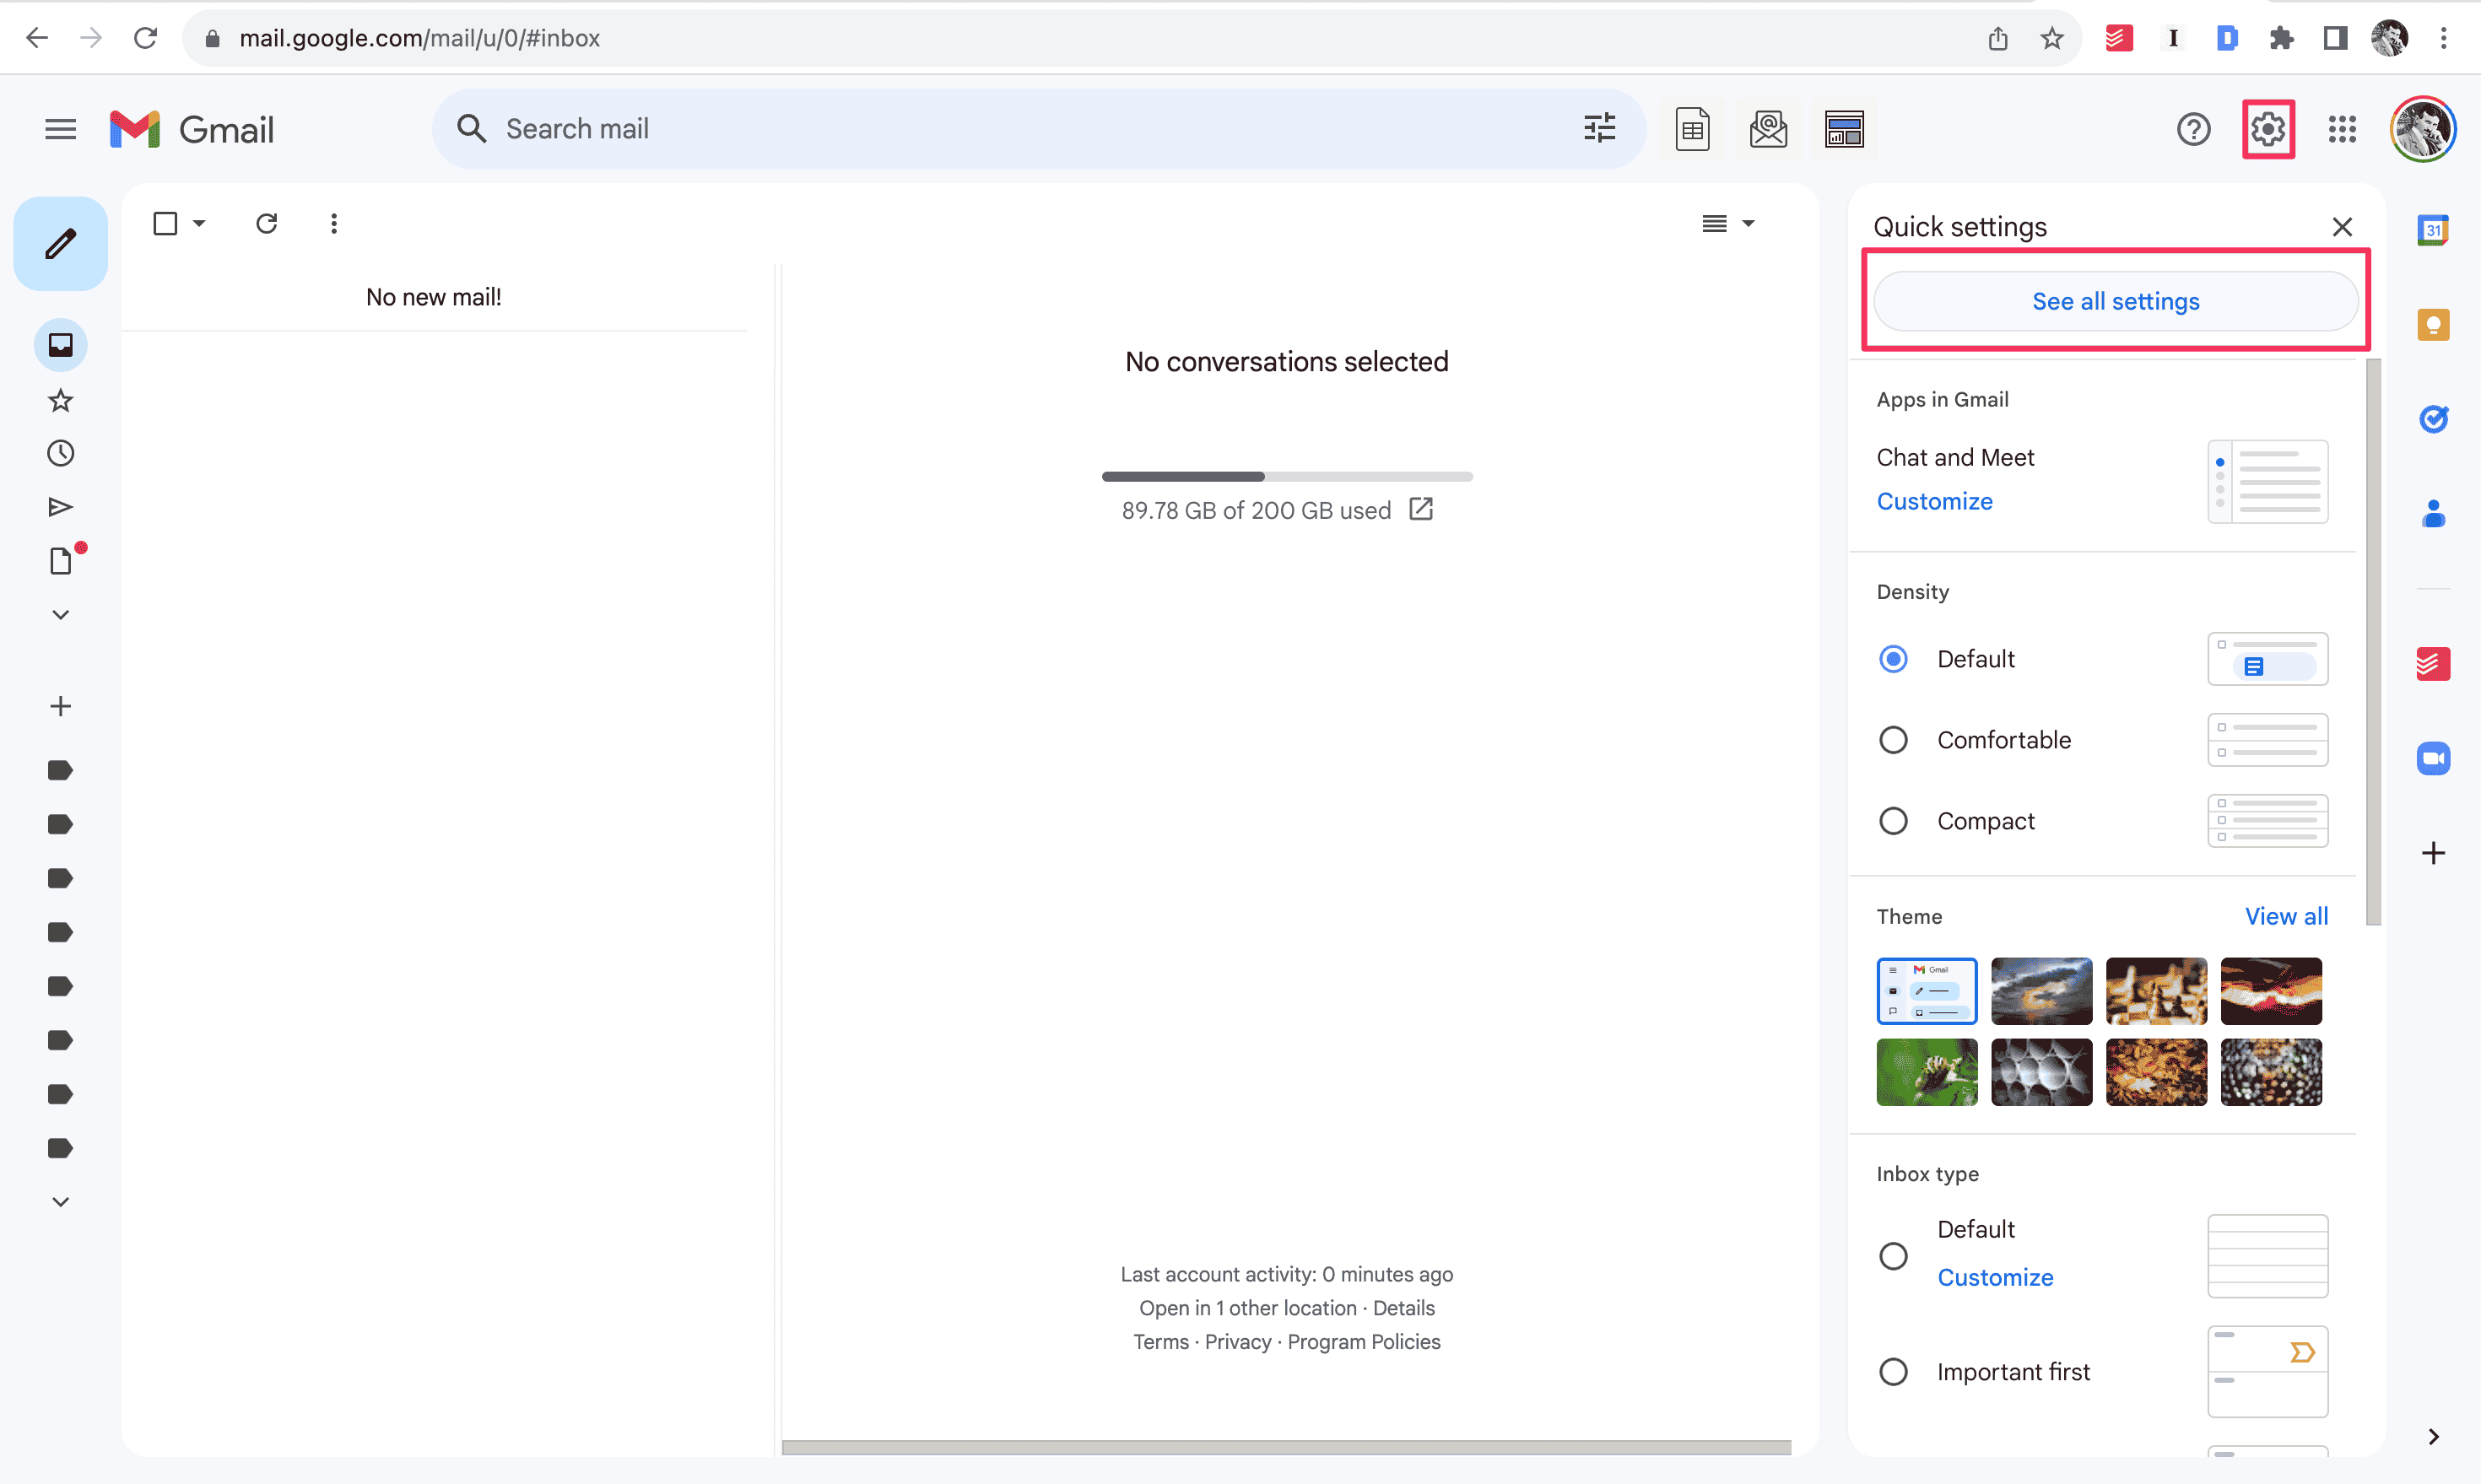Viewport: 2481px width, 1484px height.
Task: Select Compact density radio button
Action: point(1895,820)
